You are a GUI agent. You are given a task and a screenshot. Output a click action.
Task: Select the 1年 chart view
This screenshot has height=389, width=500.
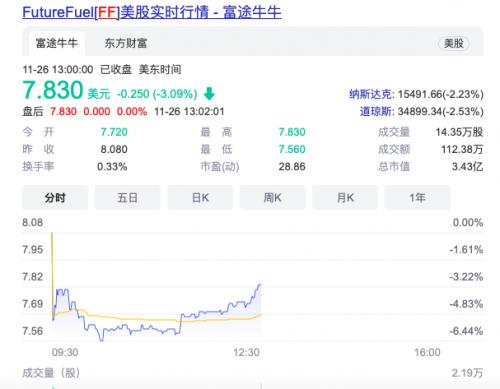[x=417, y=198]
